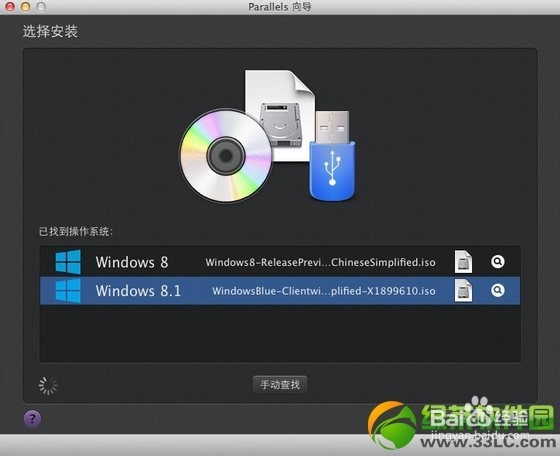Click Windows8-ReleasePrevi...ChineseSimplified.iso filename
This screenshot has width=560, height=456.
click(320, 262)
